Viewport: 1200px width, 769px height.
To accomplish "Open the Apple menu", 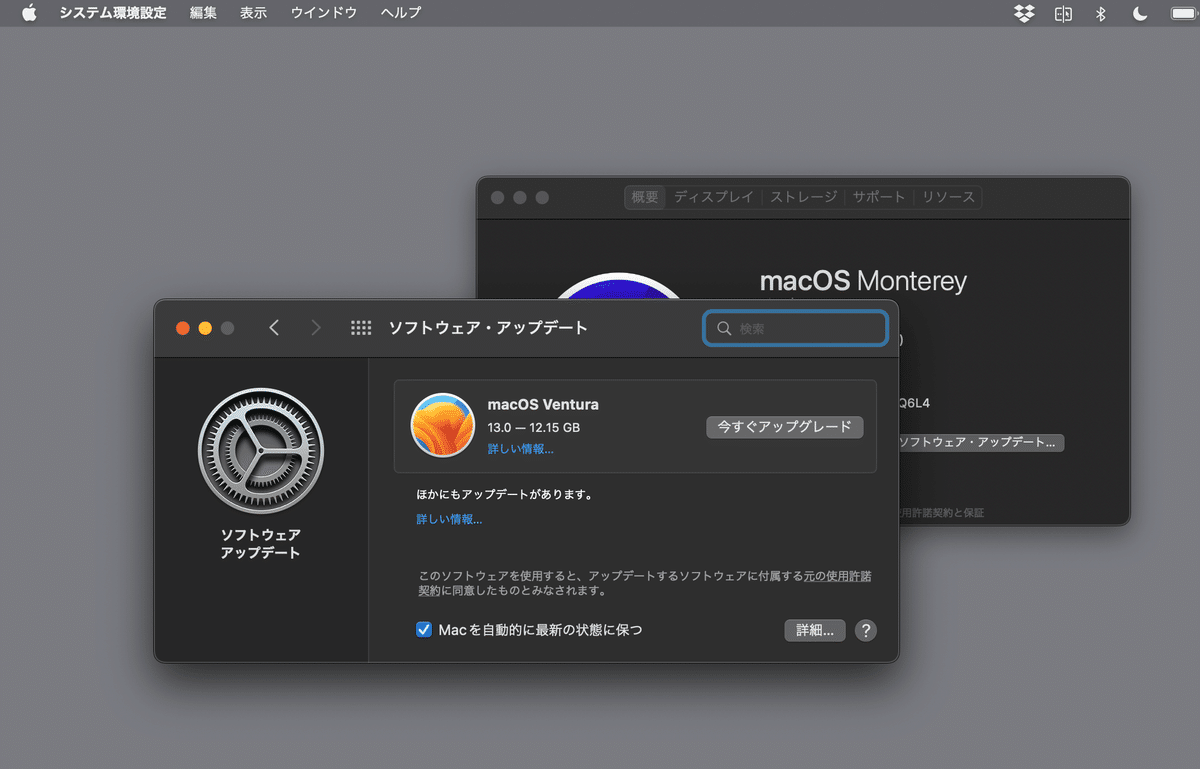I will click(x=29, y=13).
